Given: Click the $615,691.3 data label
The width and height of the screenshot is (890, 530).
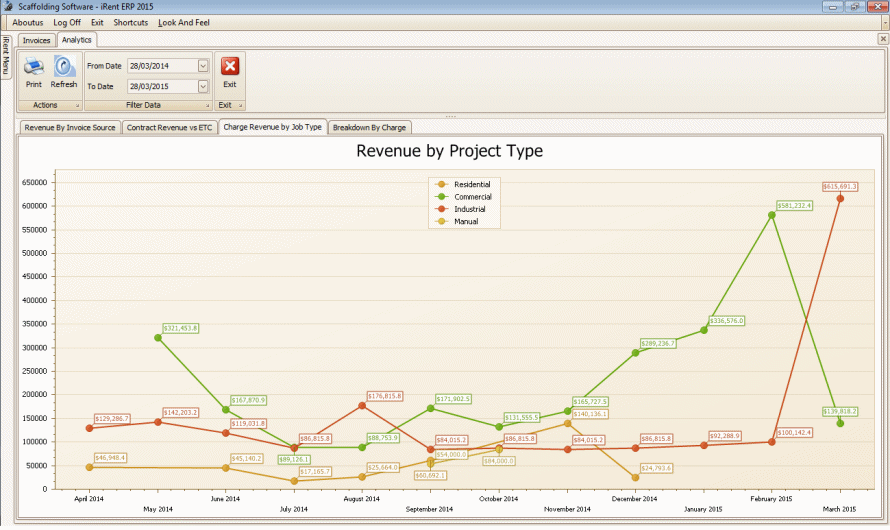Looking at the screenshot, I should coord(840,187).
